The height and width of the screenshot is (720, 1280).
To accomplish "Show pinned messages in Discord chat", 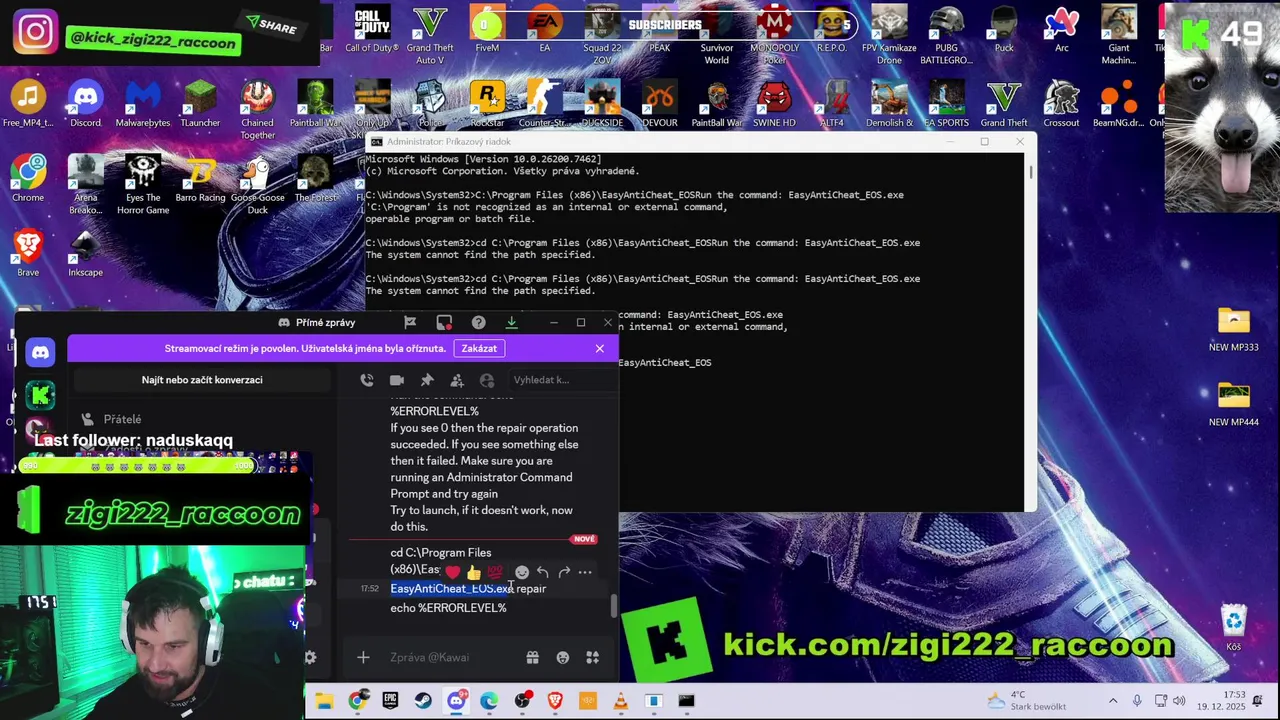I will pyautogui.click(x=427, y=380).
